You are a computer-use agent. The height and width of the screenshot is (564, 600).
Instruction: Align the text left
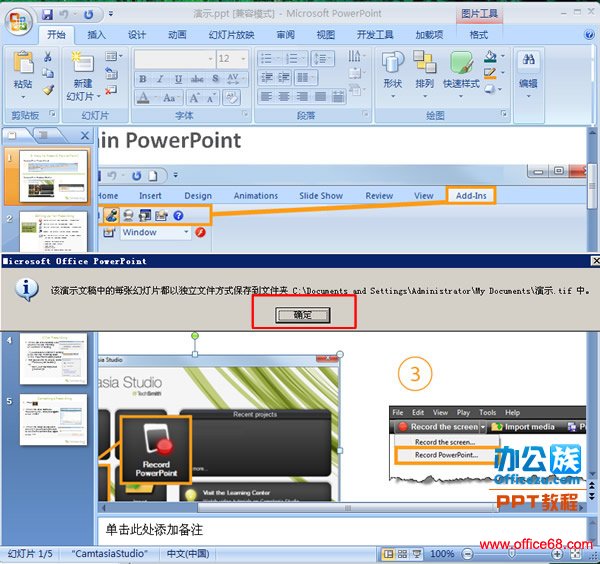266,97
